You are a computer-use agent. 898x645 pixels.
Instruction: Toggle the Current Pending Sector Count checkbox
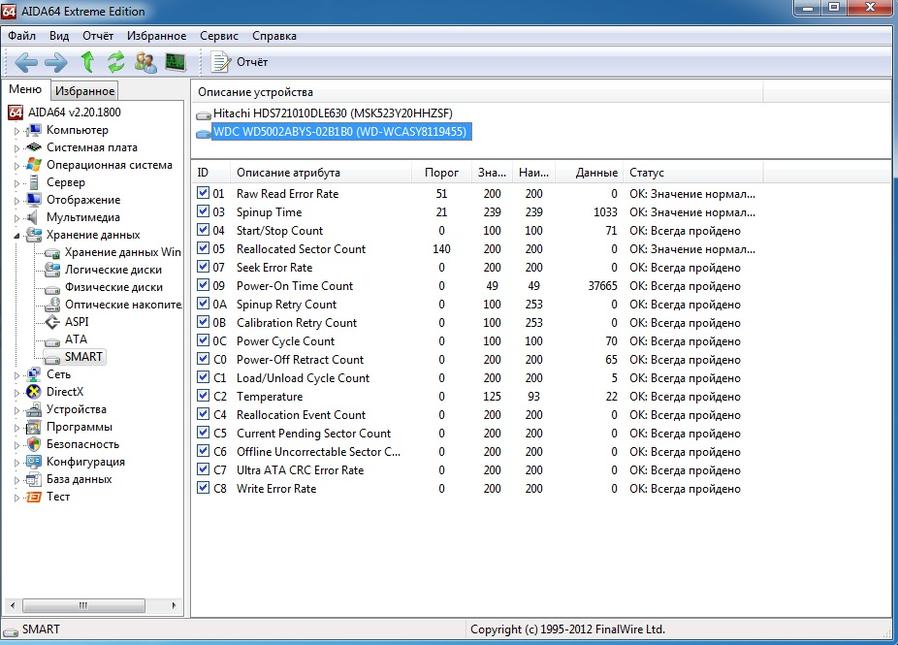point(203,432)
